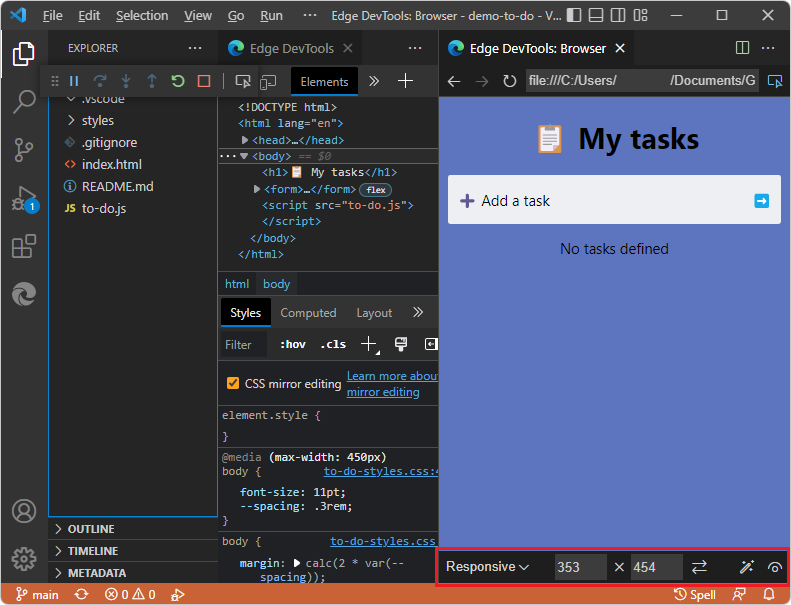The height and width of the screenshot is (605, 791).
Task: Expand the styles folder
Action: 97,120
